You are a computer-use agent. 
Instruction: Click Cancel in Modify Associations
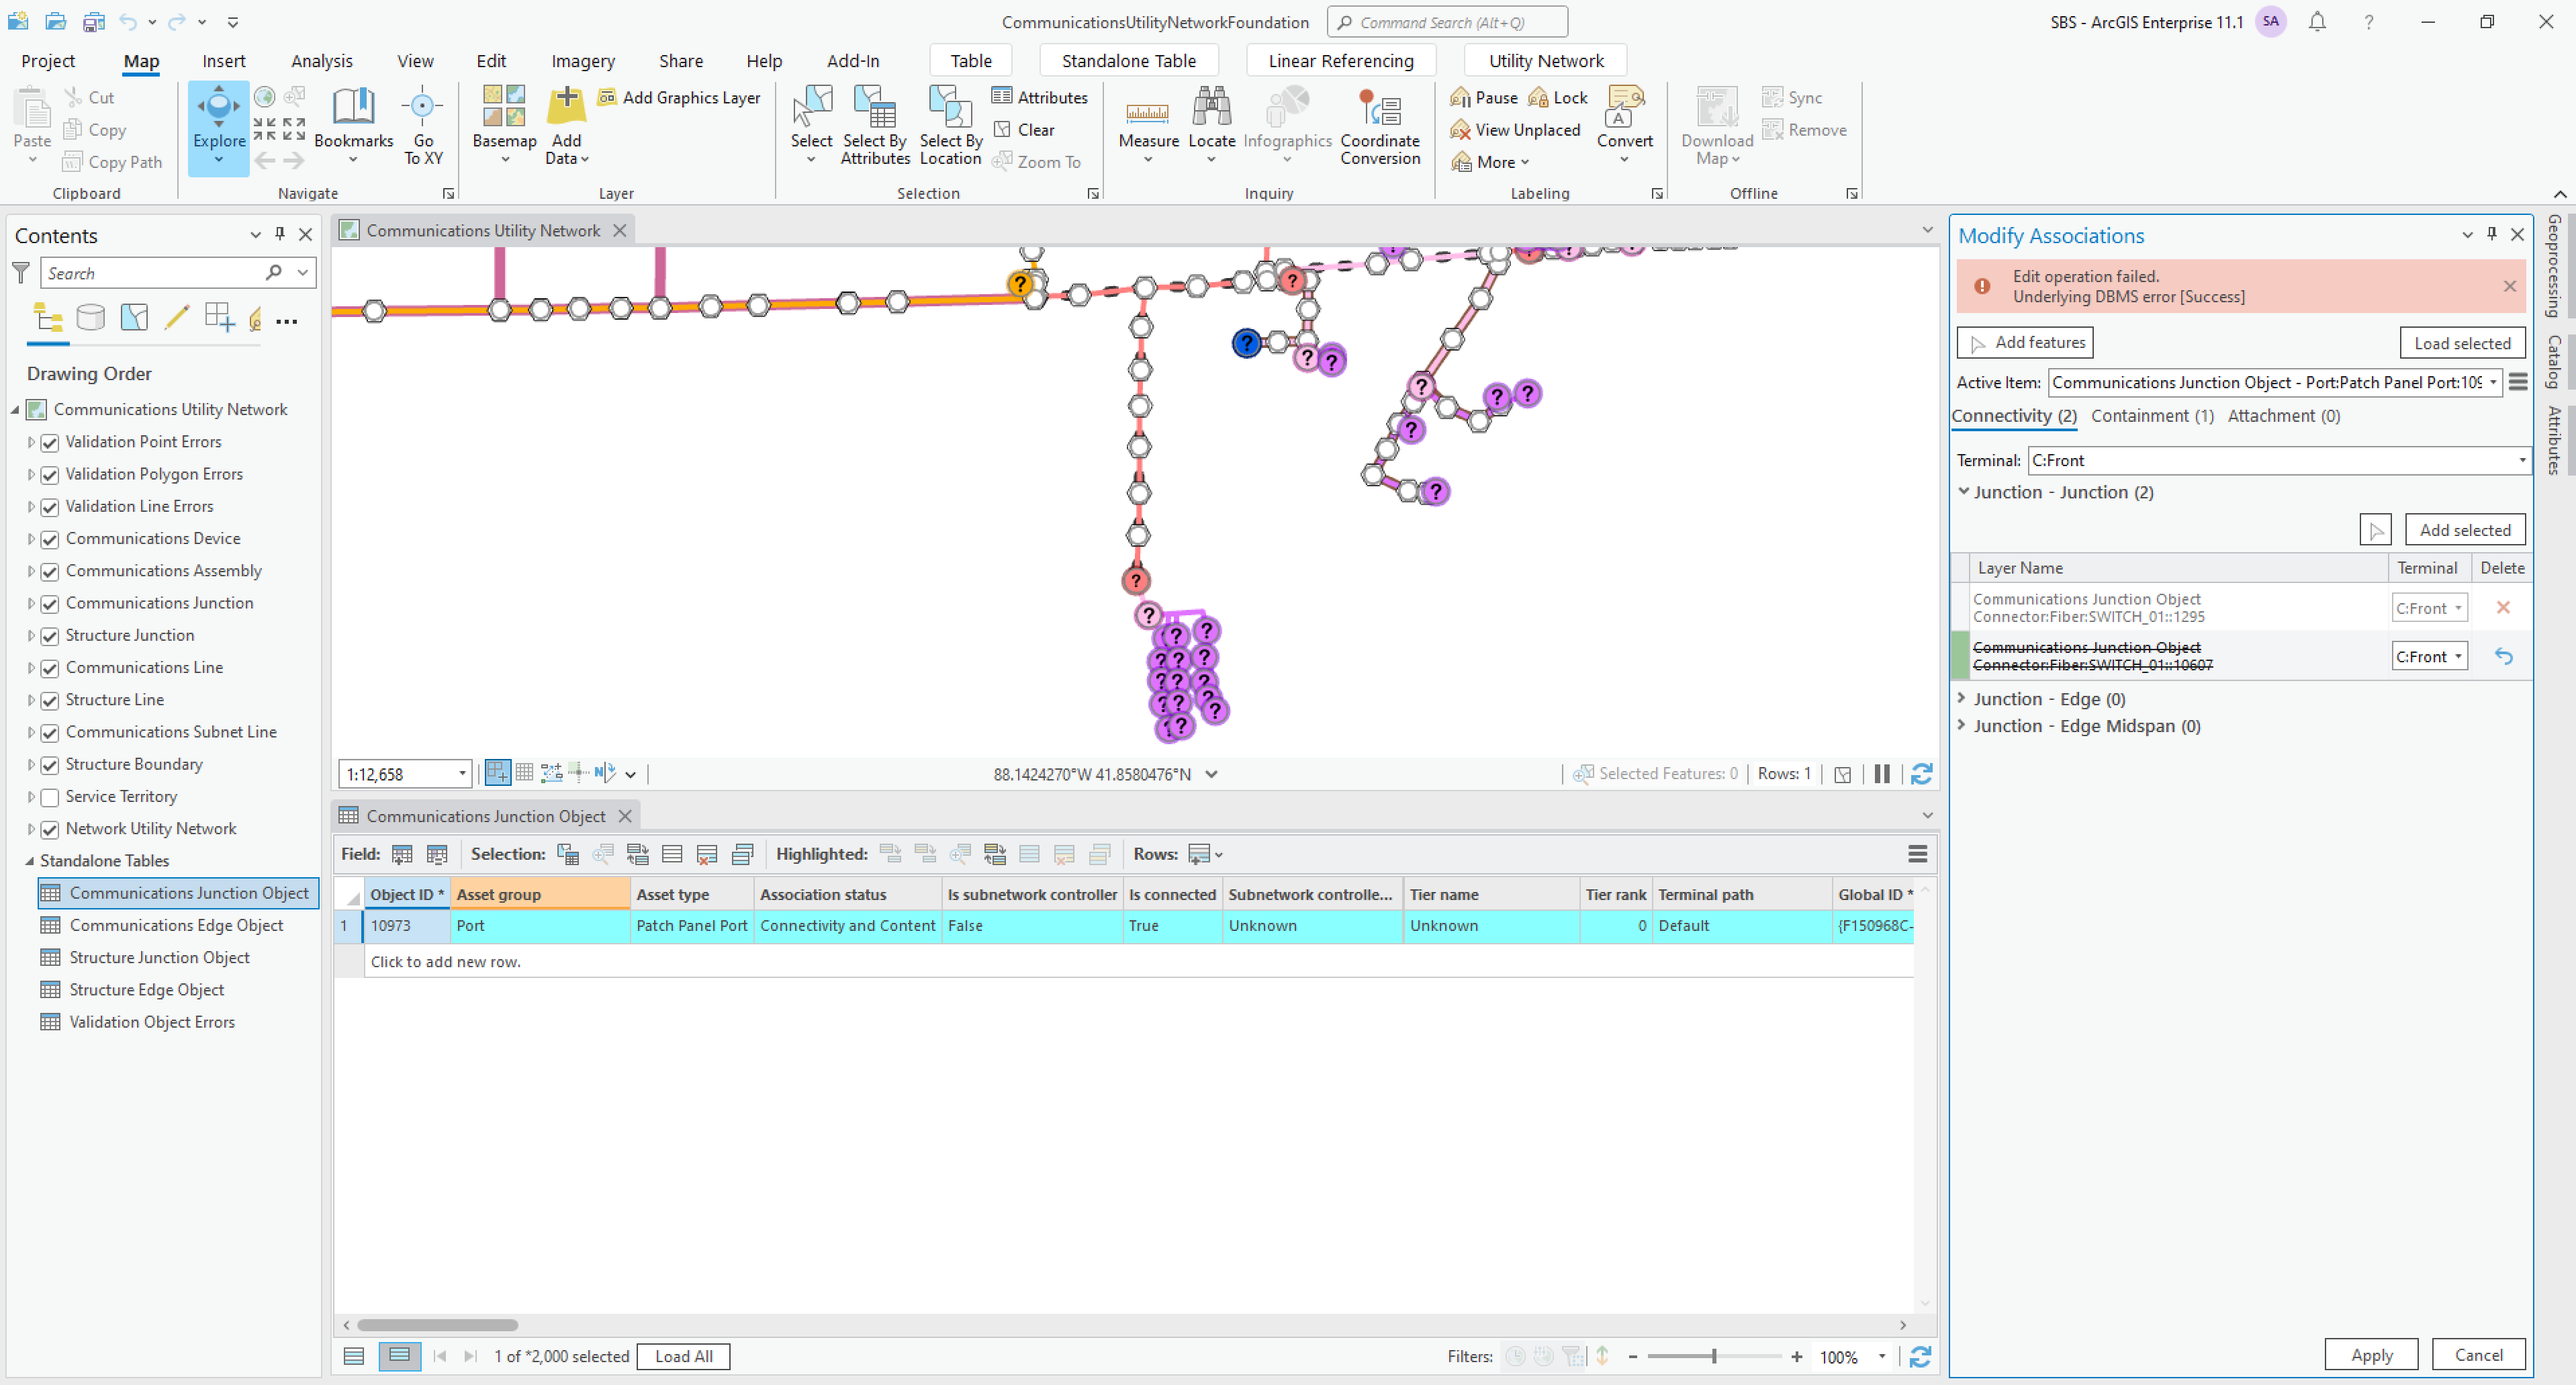point(2478,1355)
